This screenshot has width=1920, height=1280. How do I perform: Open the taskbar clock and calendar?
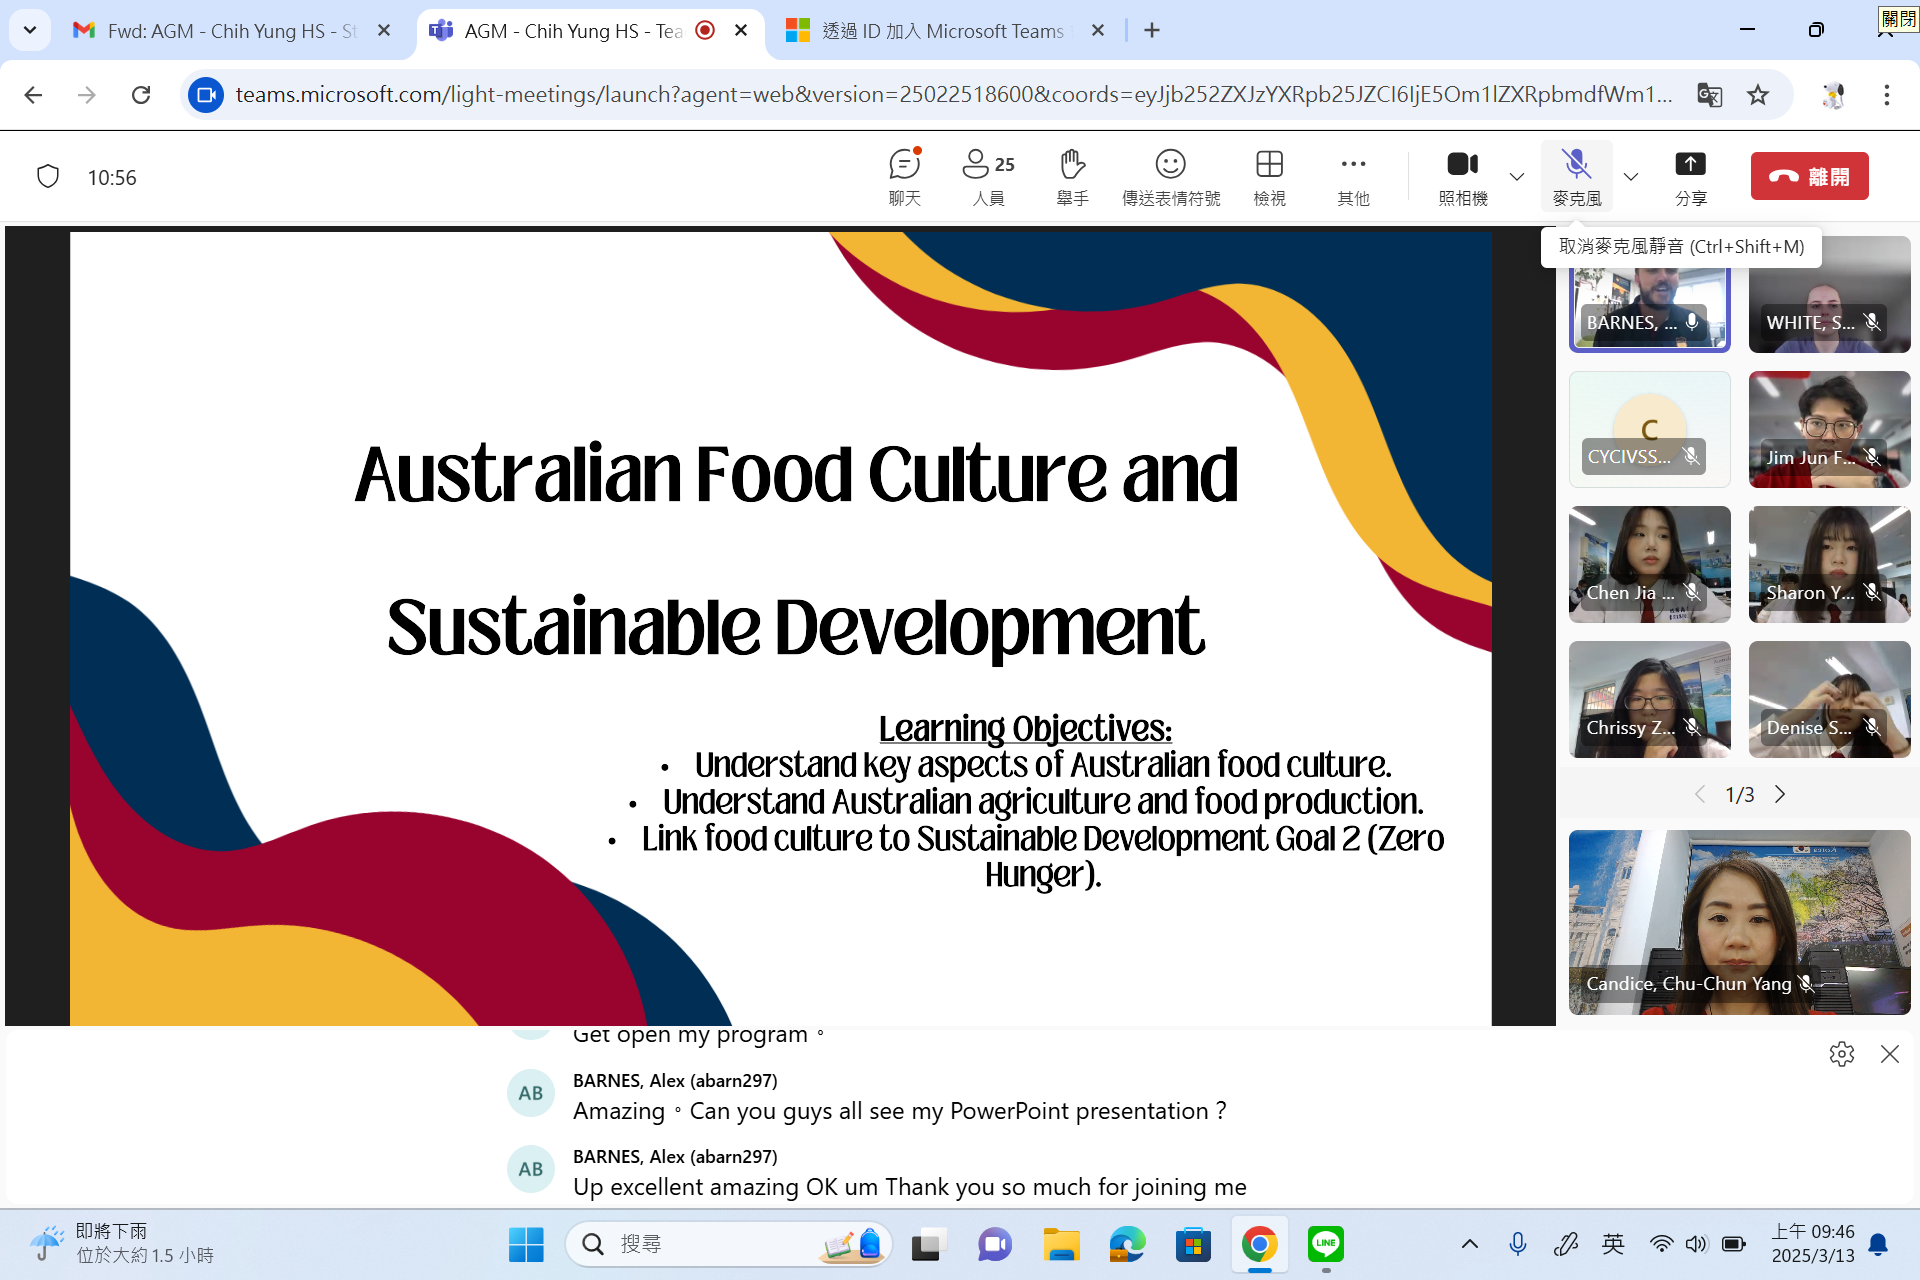point(1812,1244)
